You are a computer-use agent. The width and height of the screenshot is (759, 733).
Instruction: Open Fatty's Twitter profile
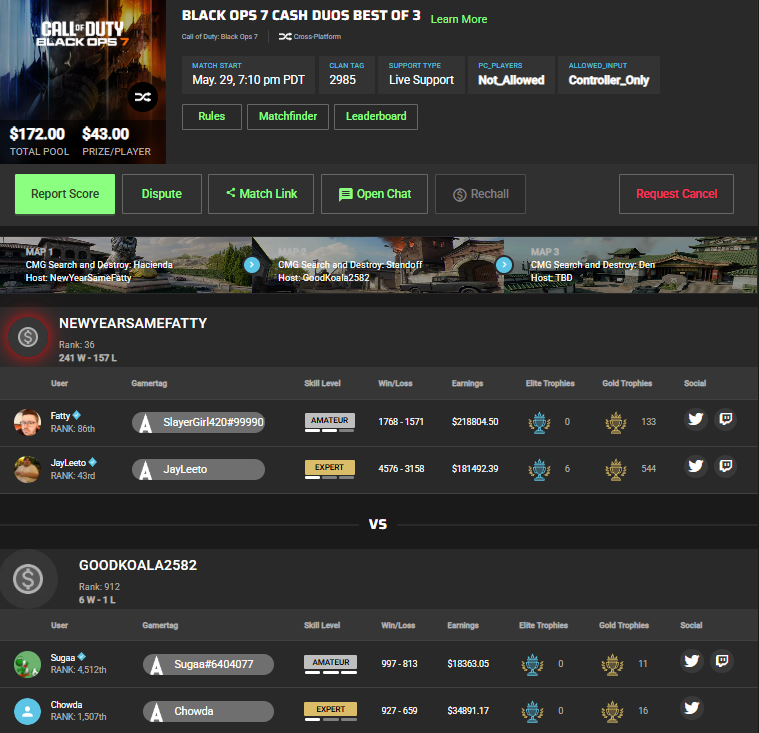(x=696, y=419)
